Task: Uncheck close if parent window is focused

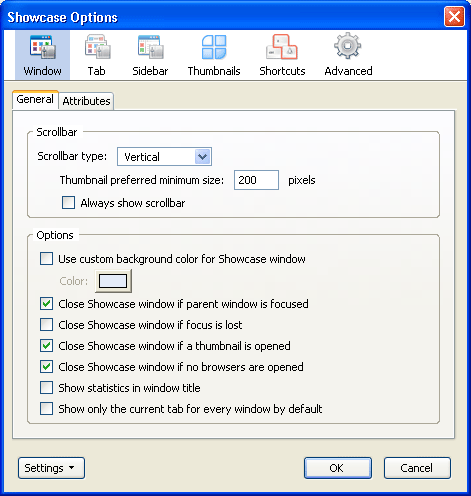Action: [46, 304]
